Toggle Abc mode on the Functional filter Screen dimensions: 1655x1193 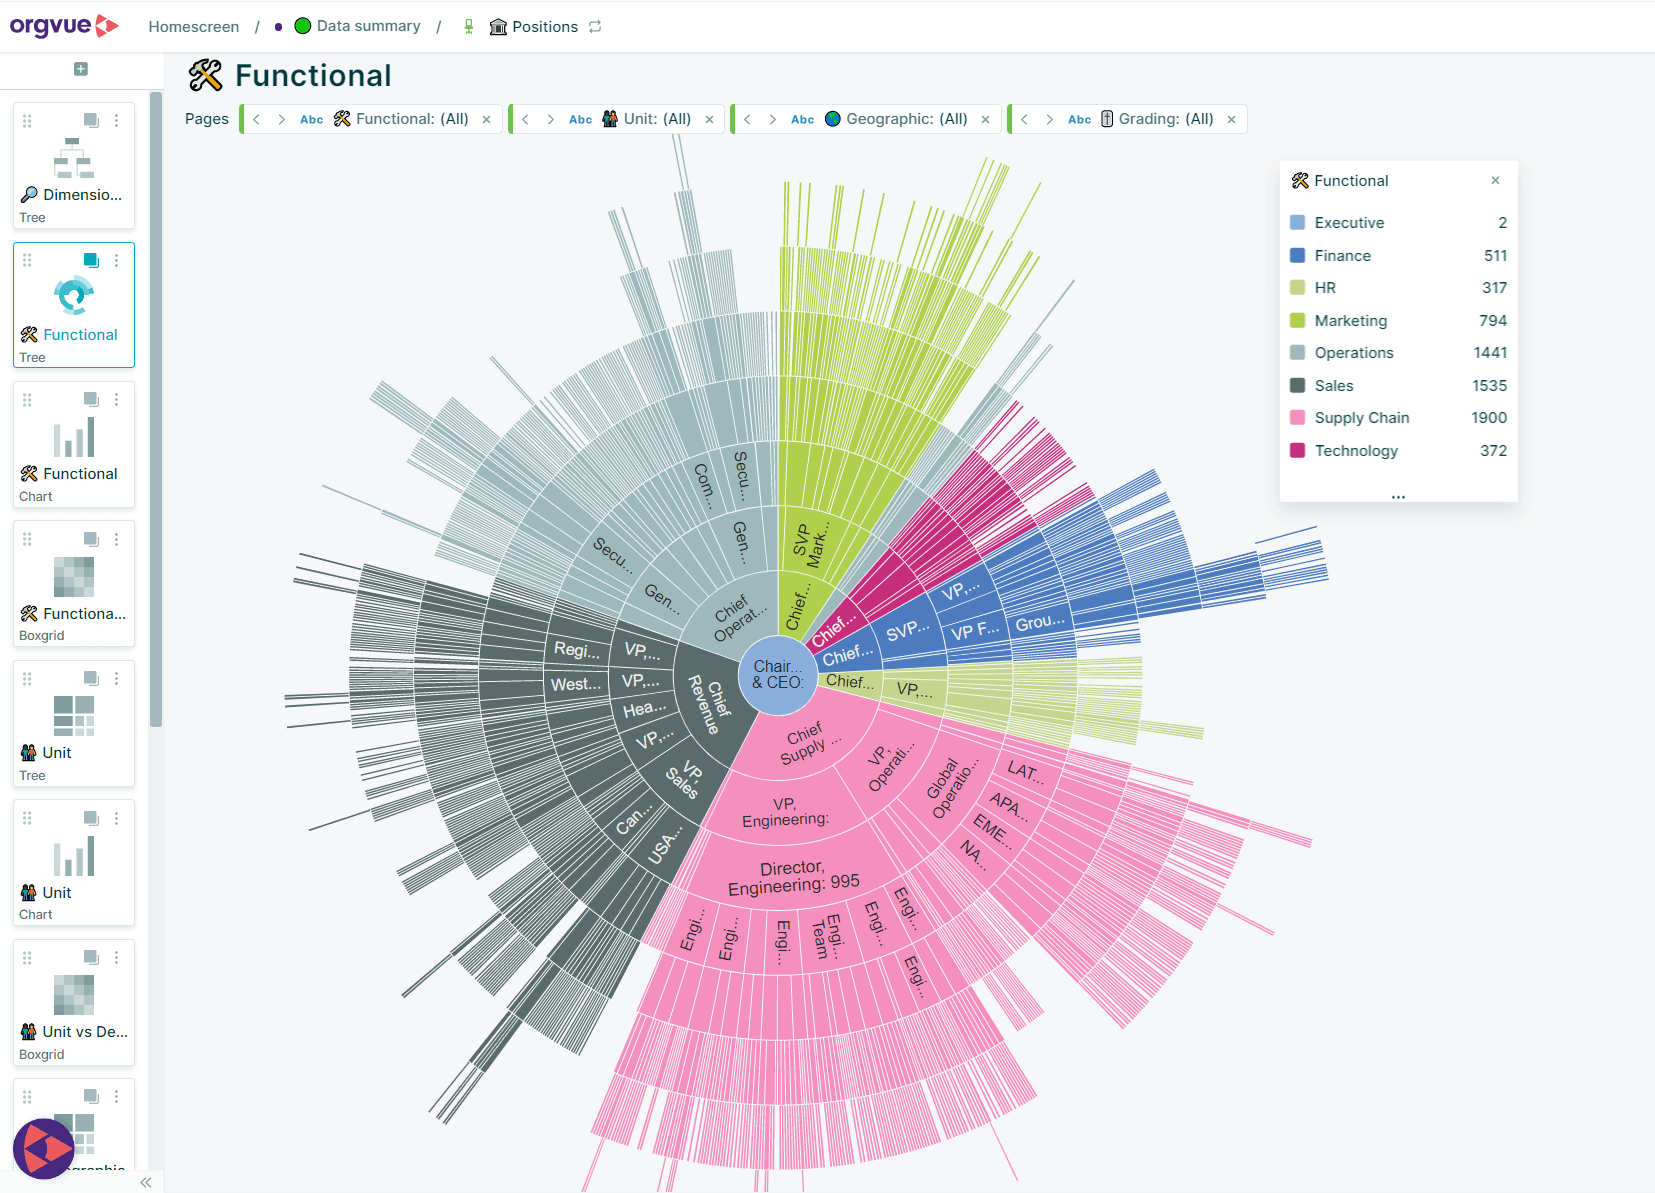[x=311, y=119]
